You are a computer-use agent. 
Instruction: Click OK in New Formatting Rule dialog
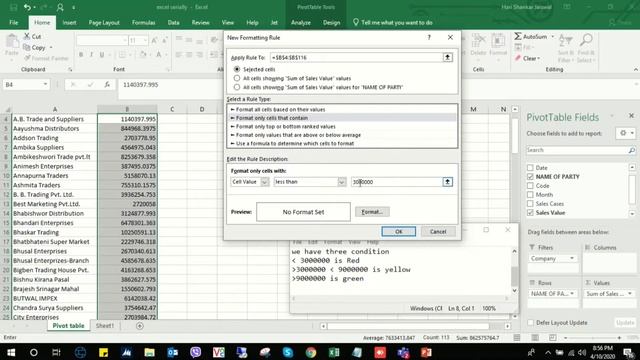click(399, 231)
